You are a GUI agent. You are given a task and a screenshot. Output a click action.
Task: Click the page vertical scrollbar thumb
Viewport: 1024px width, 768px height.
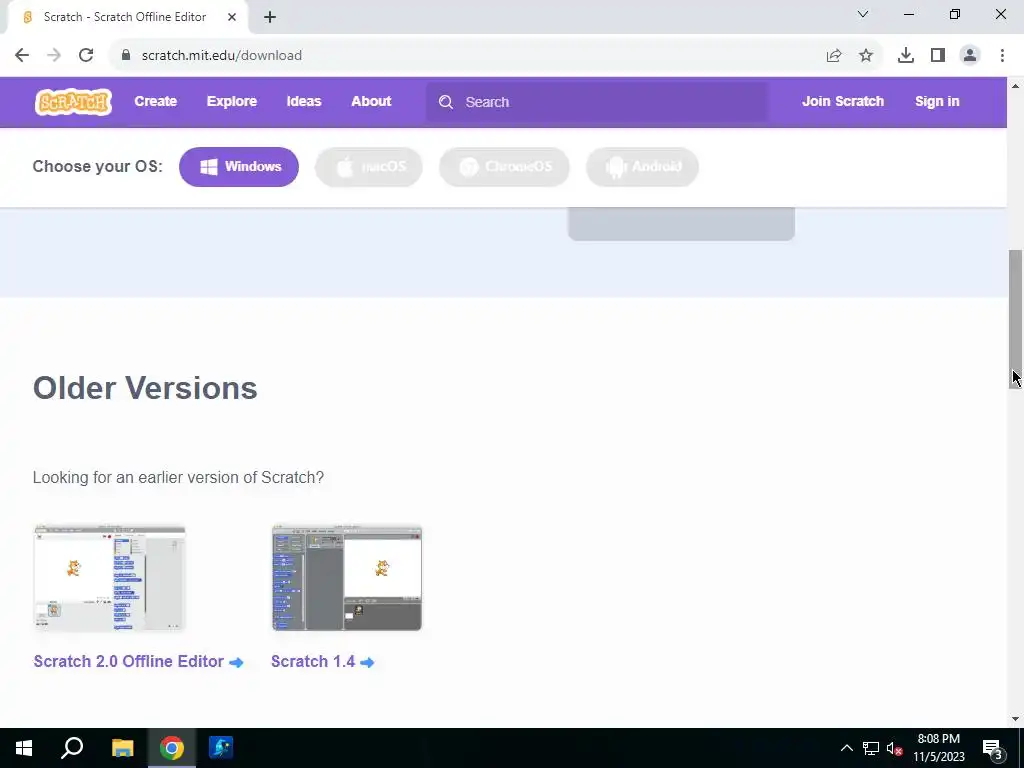pos(1016,319)
